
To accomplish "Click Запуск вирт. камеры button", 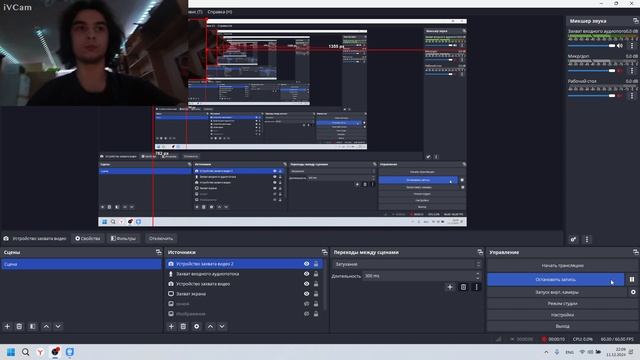I will pyautogui.click(x=557, y=292).
